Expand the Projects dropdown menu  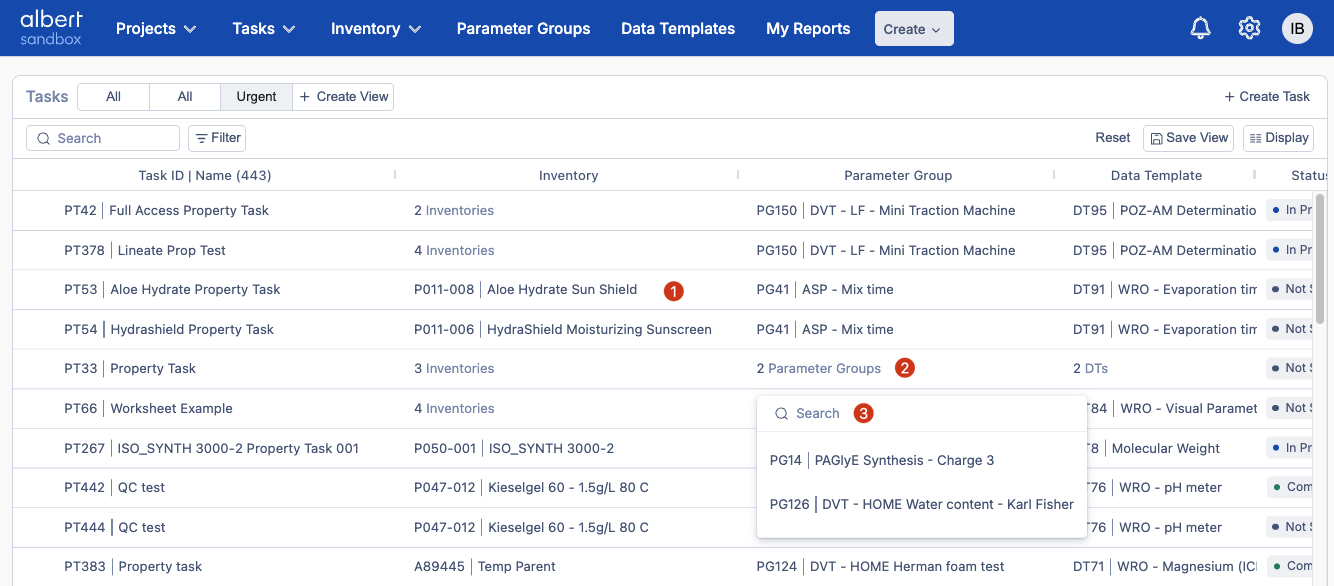[156, 29]
